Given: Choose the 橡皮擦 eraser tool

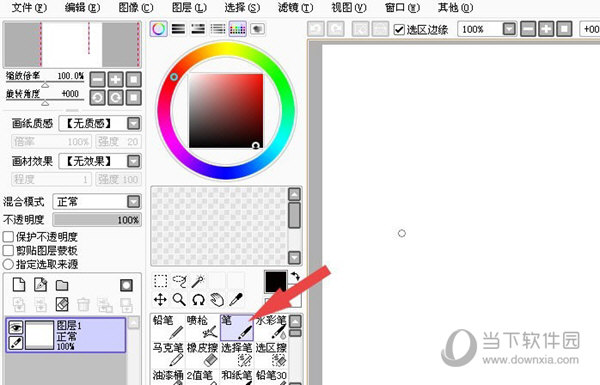Looking at the screenshot, I should pyautogui.click(x=202, y=354).
